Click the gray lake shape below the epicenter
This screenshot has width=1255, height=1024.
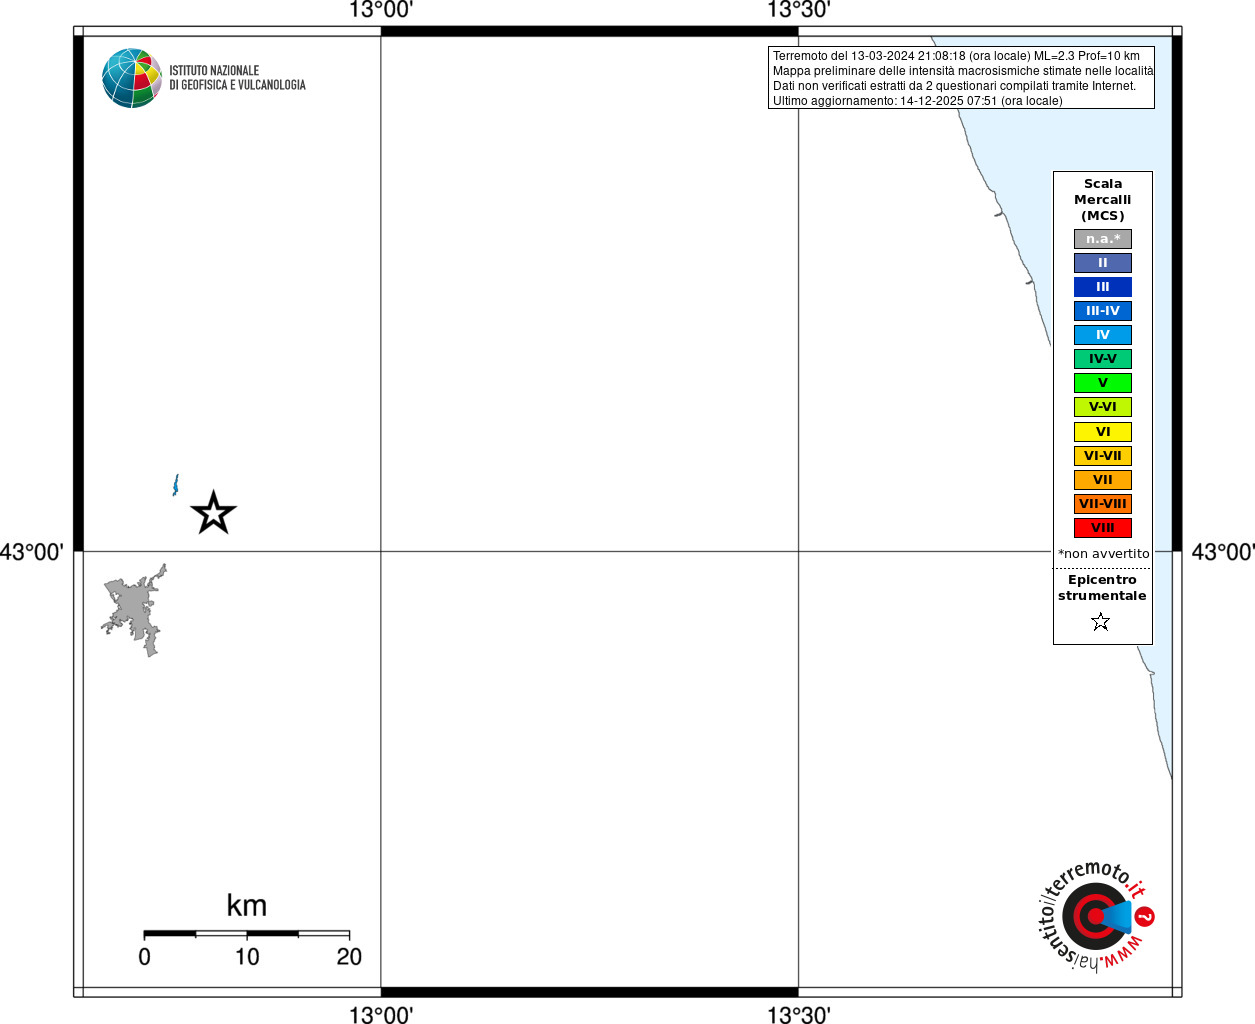[134, 610]
